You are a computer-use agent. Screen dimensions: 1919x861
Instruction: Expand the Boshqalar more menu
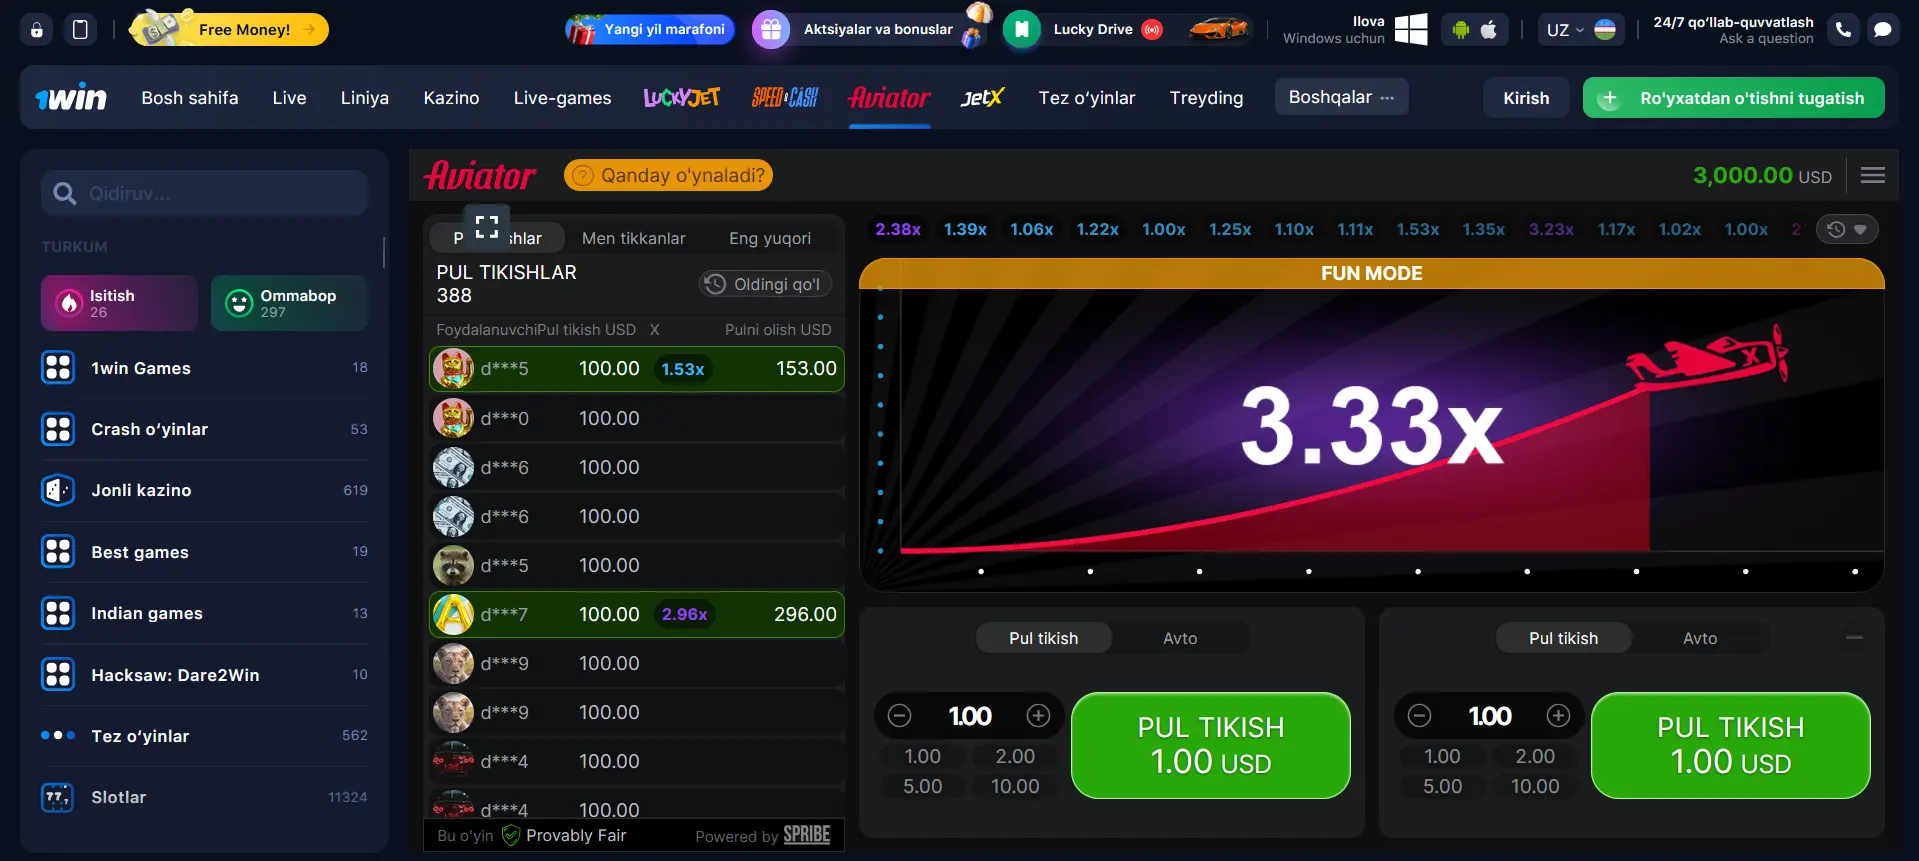(x=1341, y=97)
